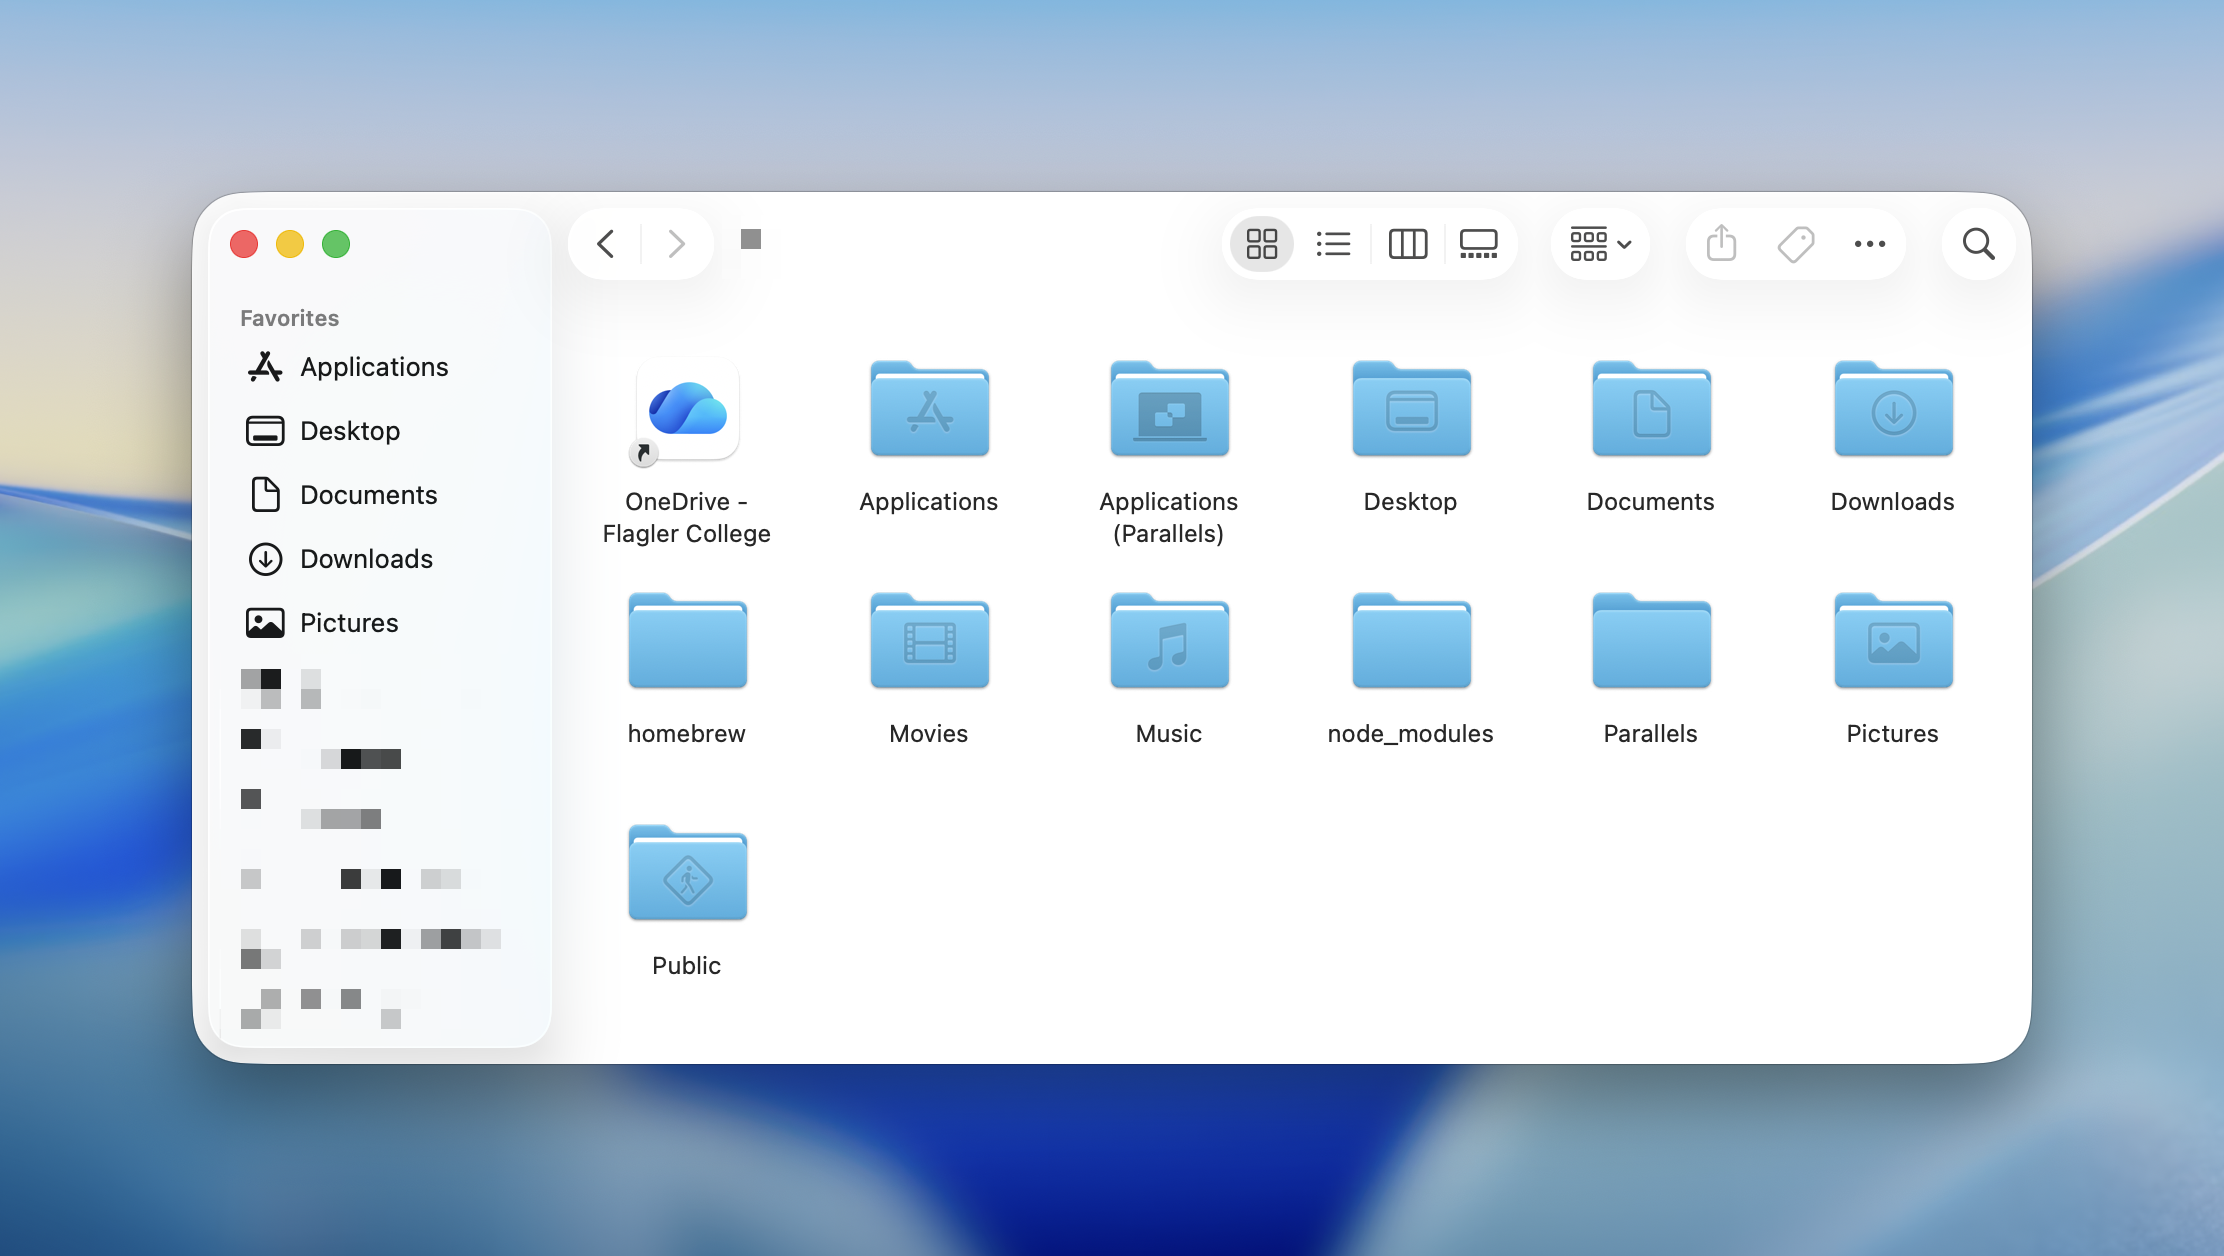Image resolution: width=2224 pixels, height=1256 pixels.
Task: Select the Music folder icon
Action: [x=1169, y=641]
